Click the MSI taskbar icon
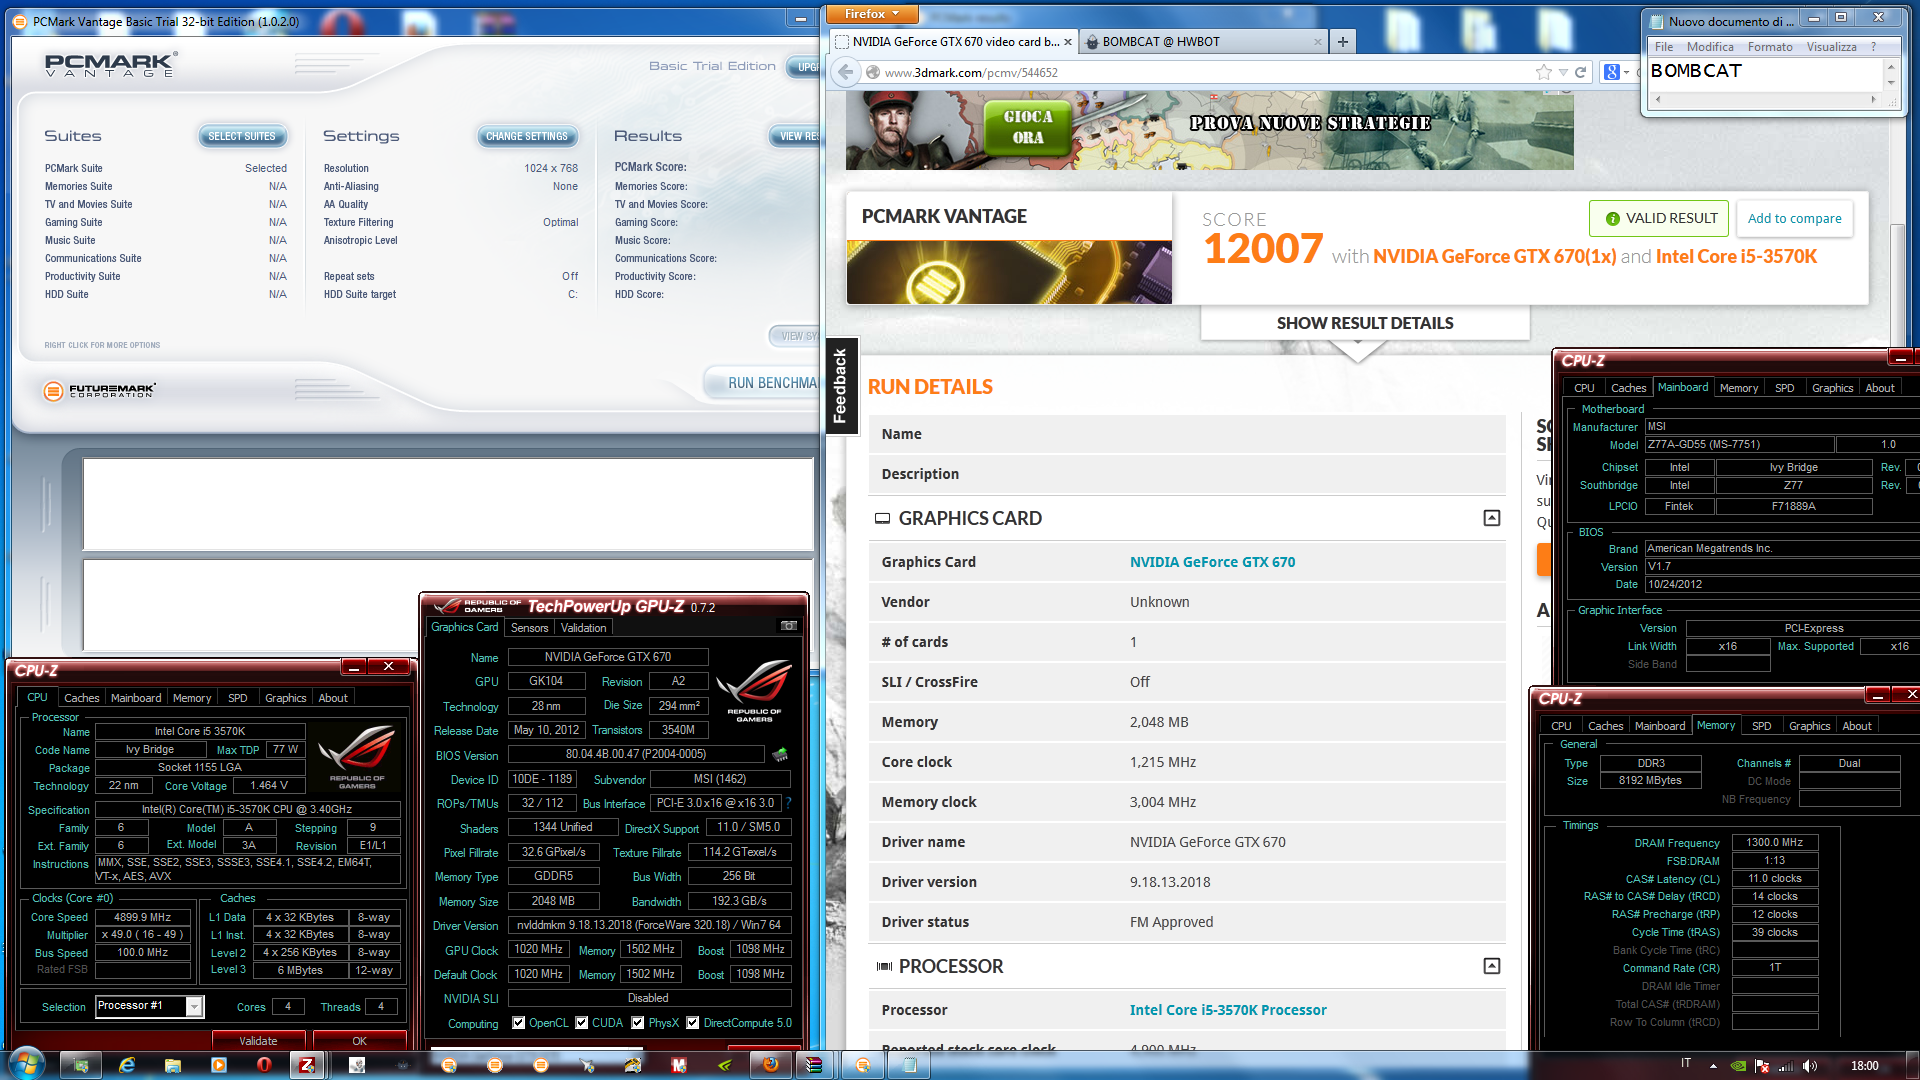This screenshot has width=1920, height=1080. coord(679,1065)
